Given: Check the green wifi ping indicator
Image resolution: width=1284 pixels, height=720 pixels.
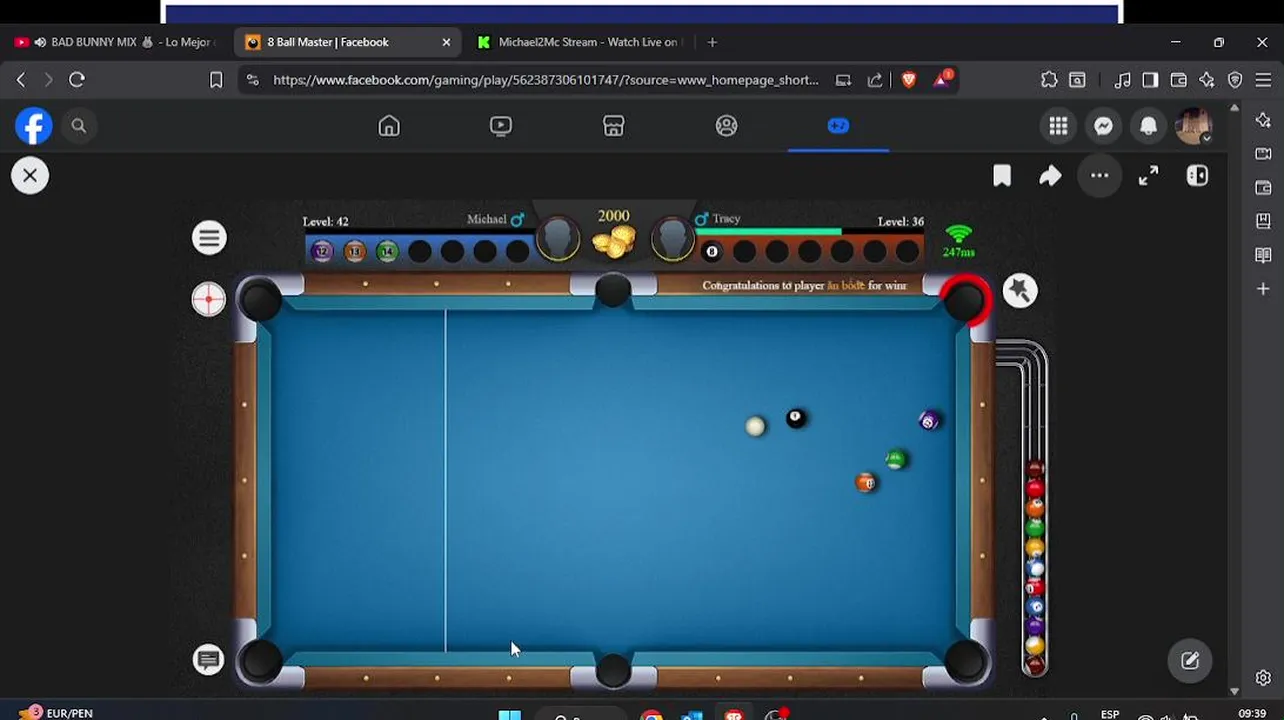Looking at the screenshot, I should point(958,239).
